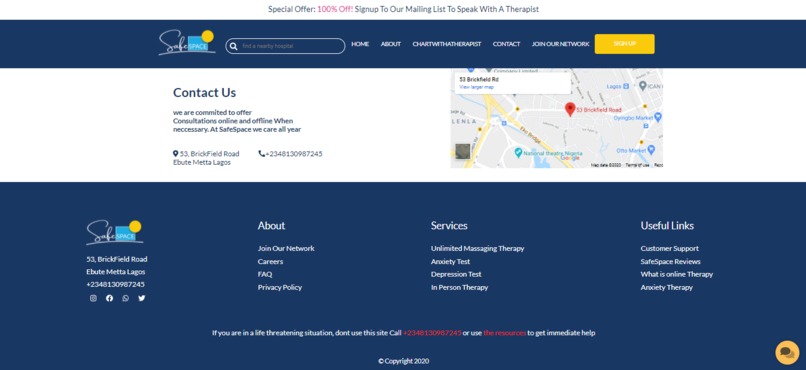
Task: Click the '100% Off!' offer text
Action: coord(335,9)
